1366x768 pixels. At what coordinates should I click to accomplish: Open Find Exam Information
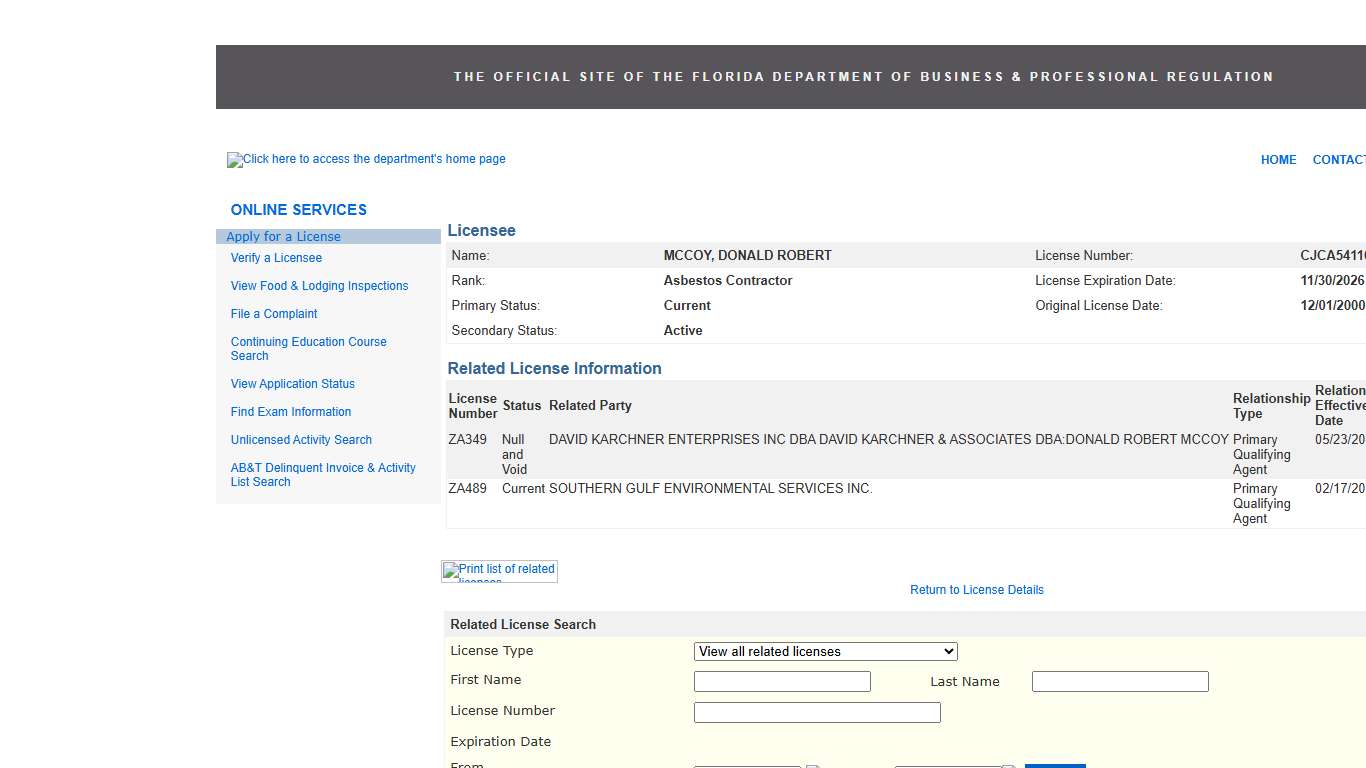(290, 411)
